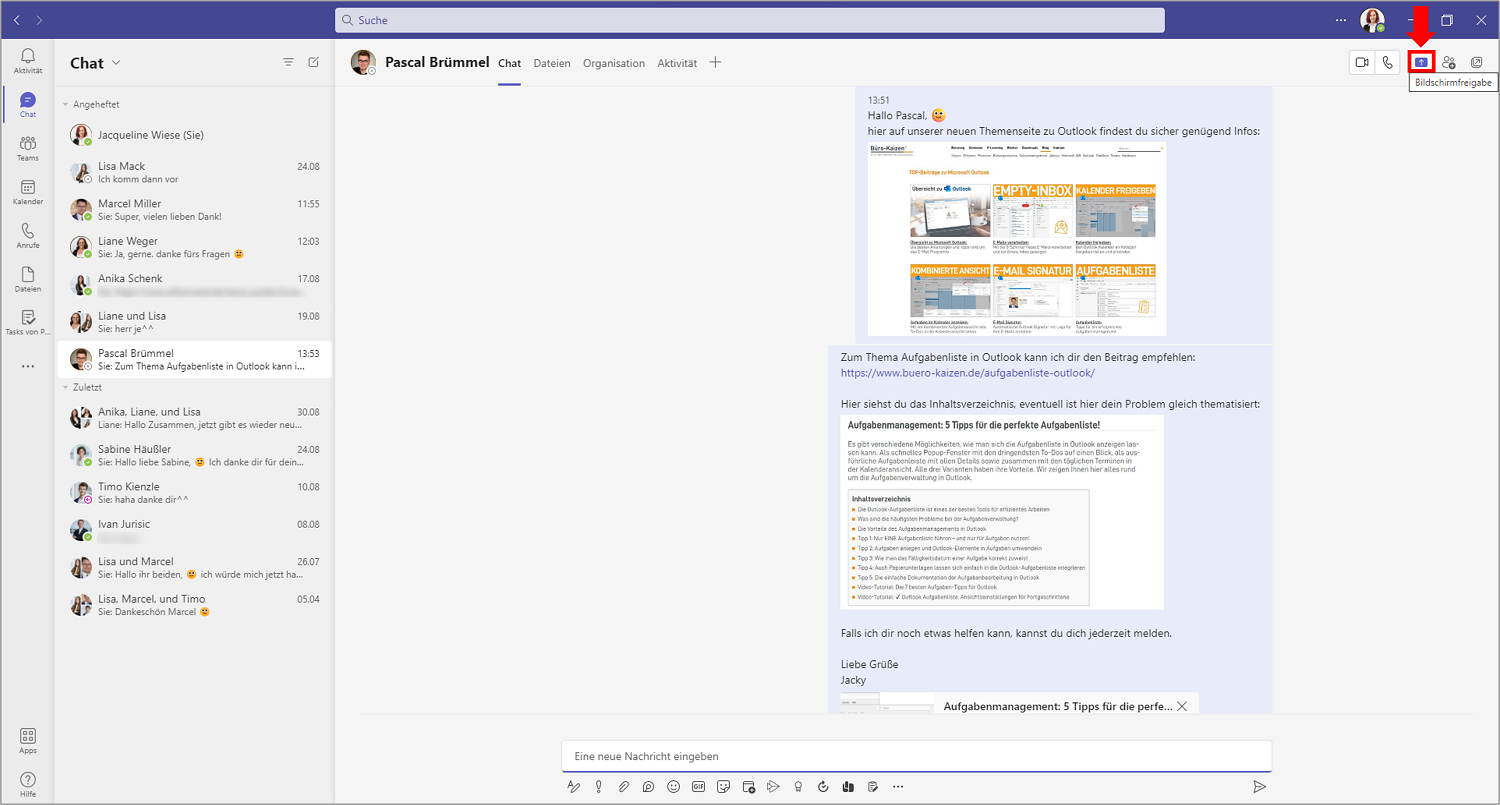
Task: Open more compose options ellipsis
Action: point(898,787)
